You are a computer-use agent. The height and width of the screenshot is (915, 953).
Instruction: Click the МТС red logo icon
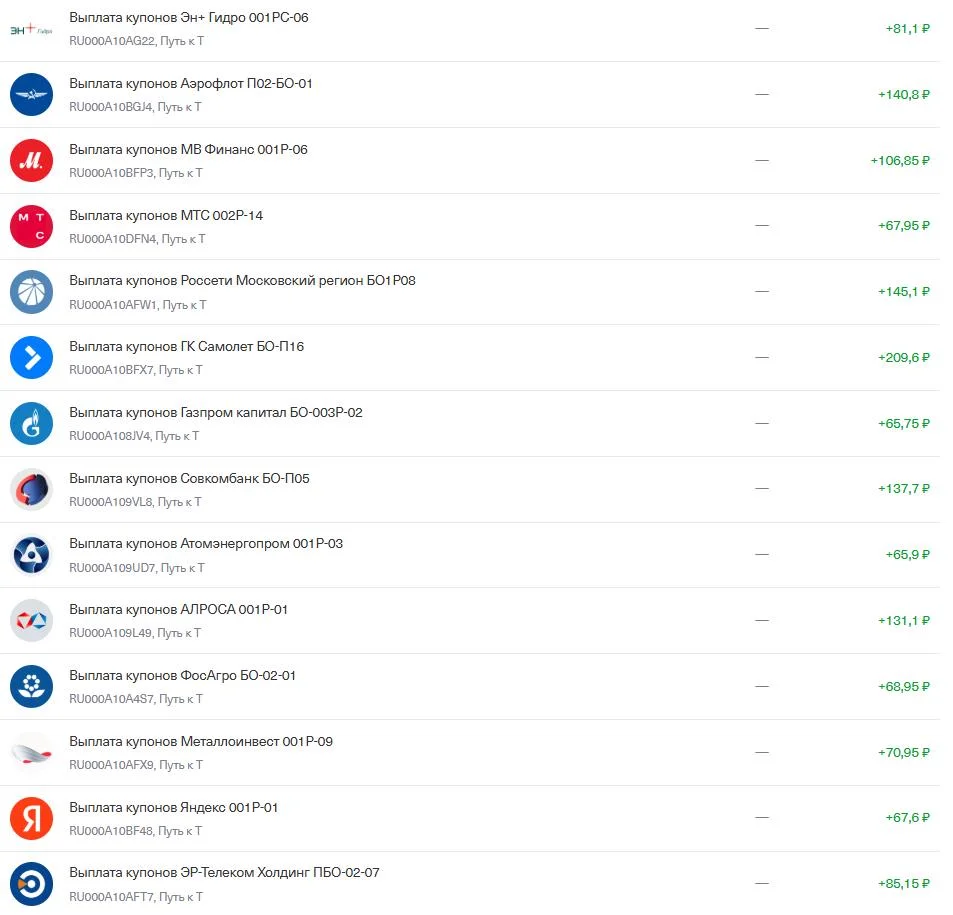[x=32, y=226]
